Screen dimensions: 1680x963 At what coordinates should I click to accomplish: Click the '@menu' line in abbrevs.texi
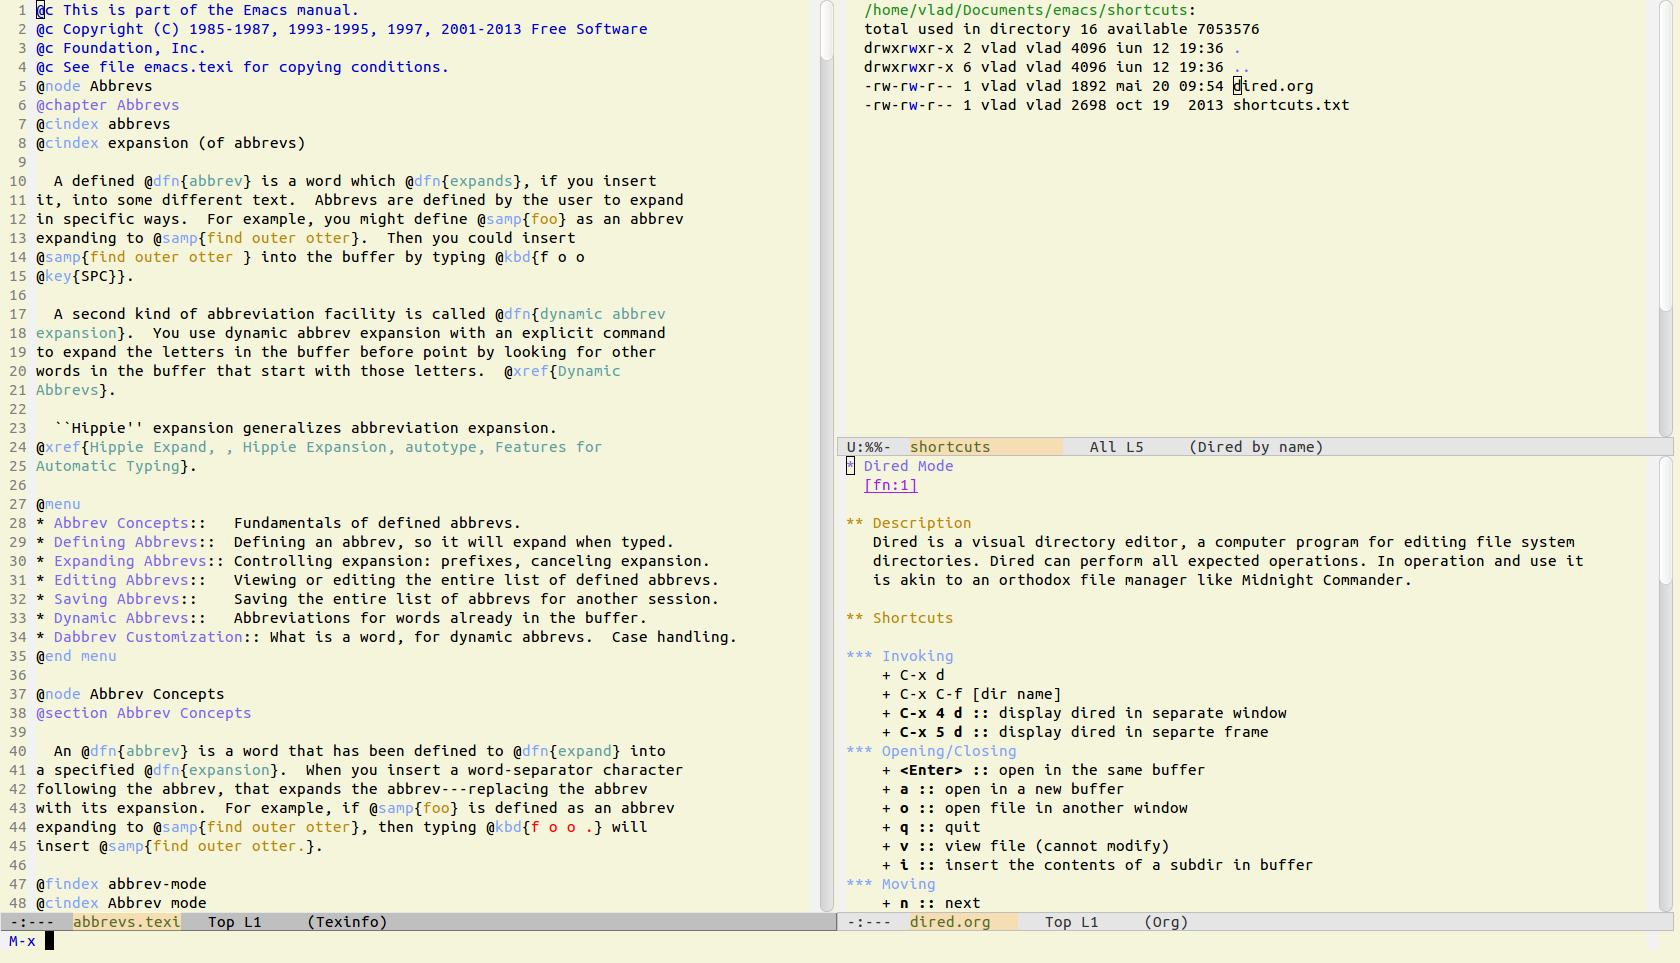pos(58,504)
